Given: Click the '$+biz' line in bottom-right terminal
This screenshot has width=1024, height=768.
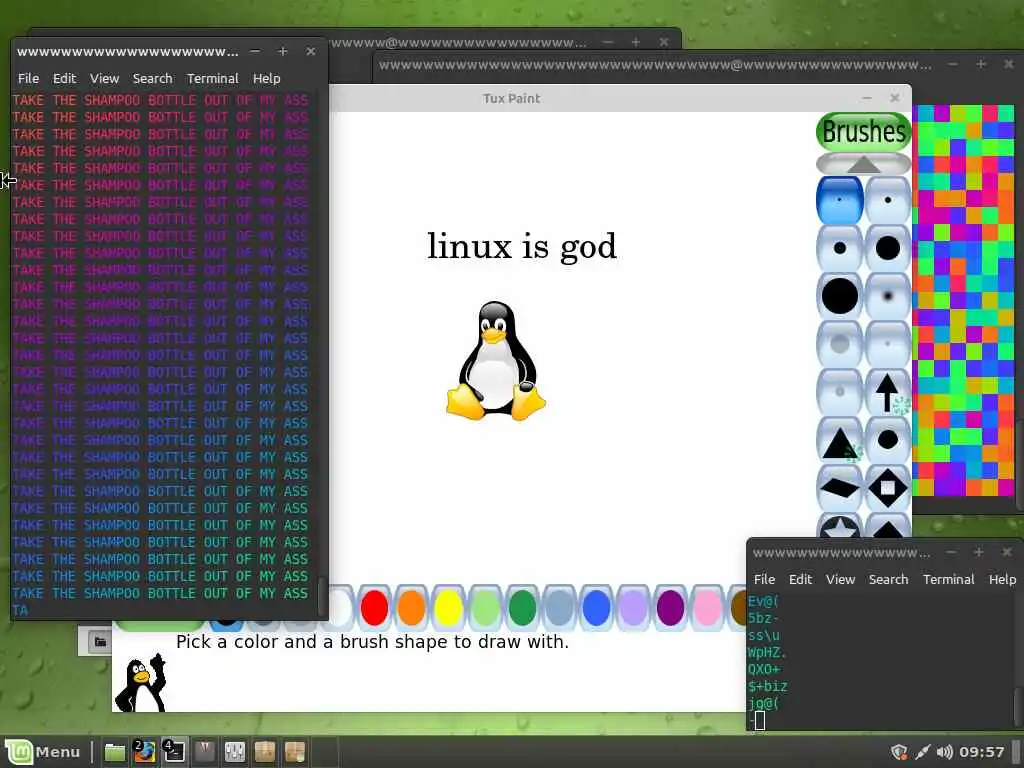Looking at the screenshot, I should [767, 686].
